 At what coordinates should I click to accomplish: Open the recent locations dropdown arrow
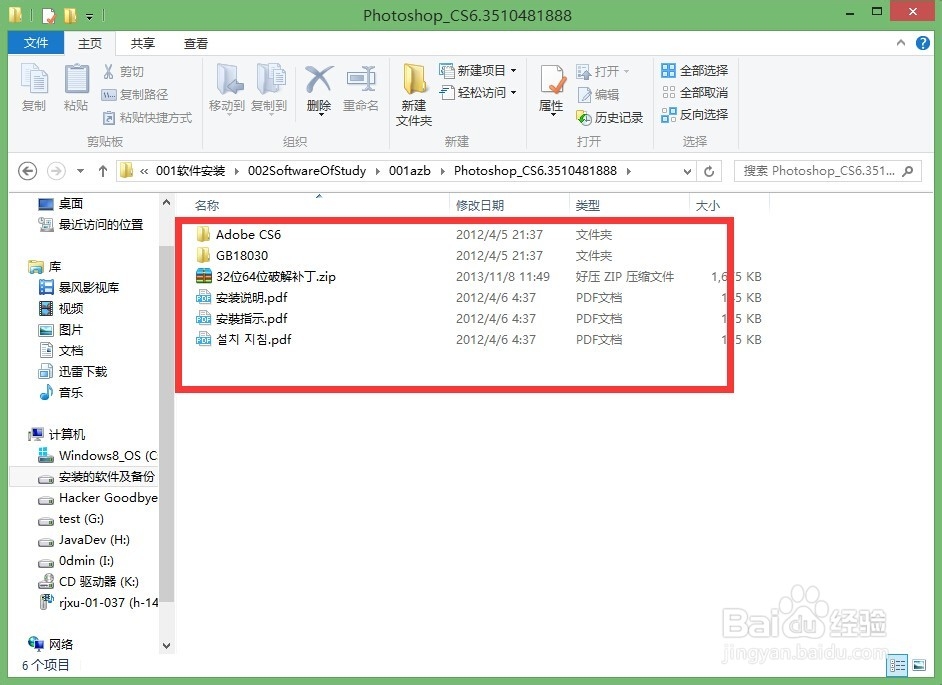pos(81,171)
